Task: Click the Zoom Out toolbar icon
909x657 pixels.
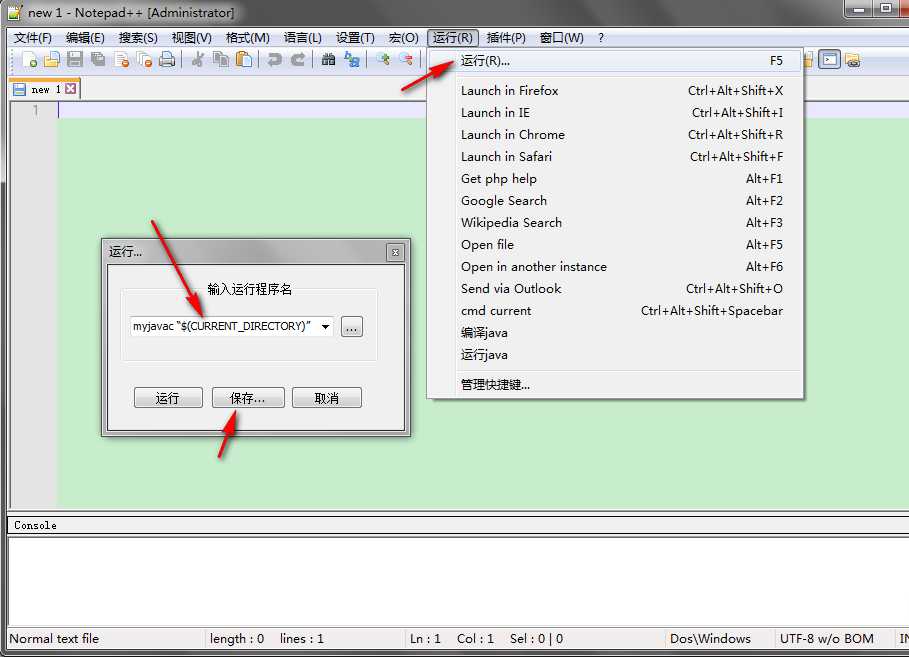Action: click(x=406, y=60)
